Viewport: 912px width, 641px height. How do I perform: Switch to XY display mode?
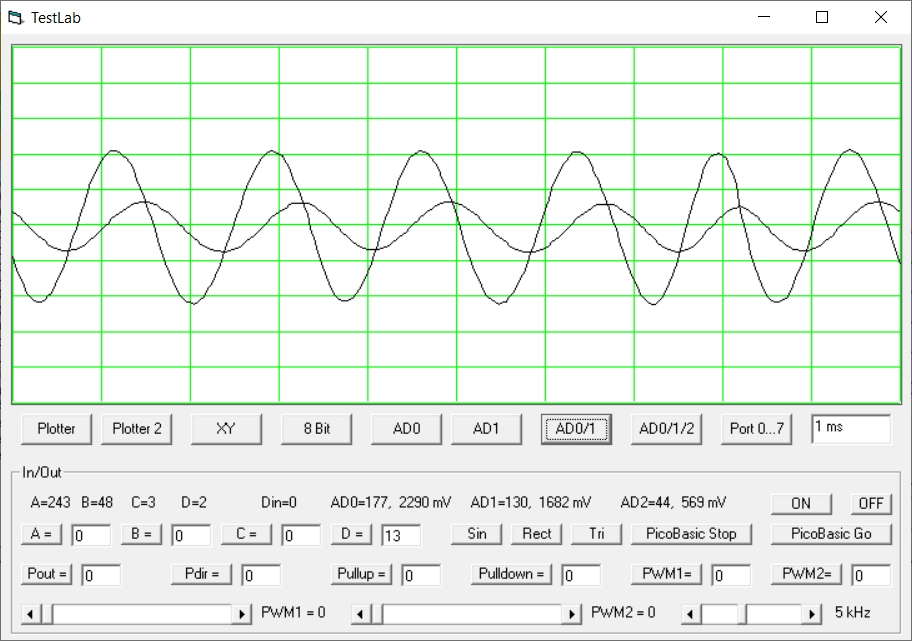(226, 429)
